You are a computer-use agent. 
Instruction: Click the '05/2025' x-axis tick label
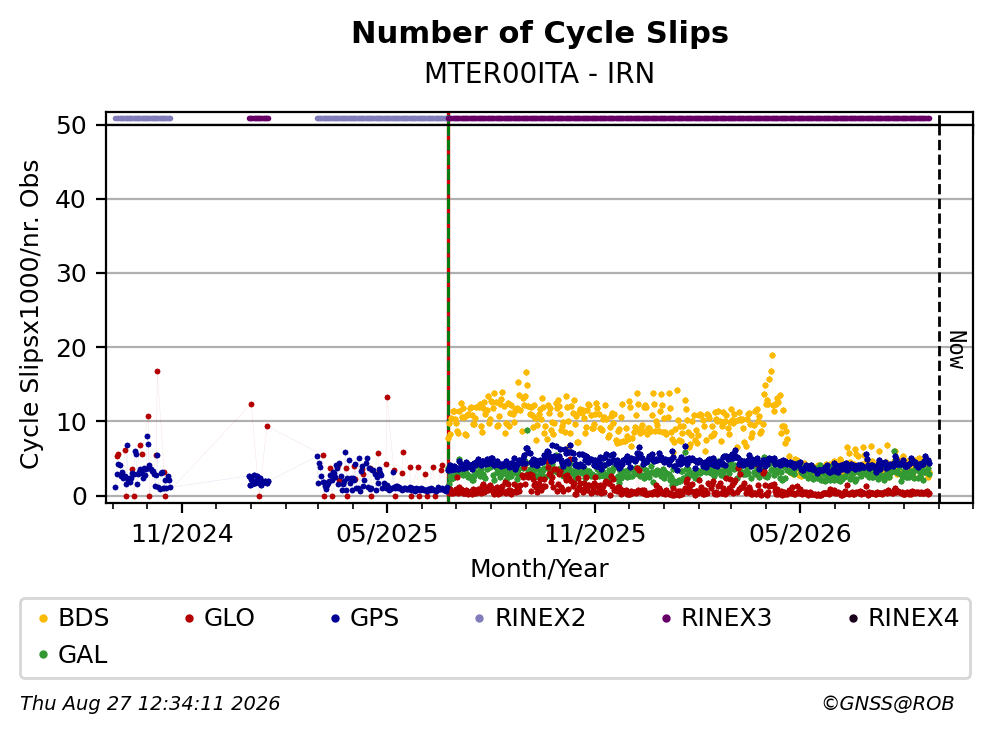(x=387, y=535)
